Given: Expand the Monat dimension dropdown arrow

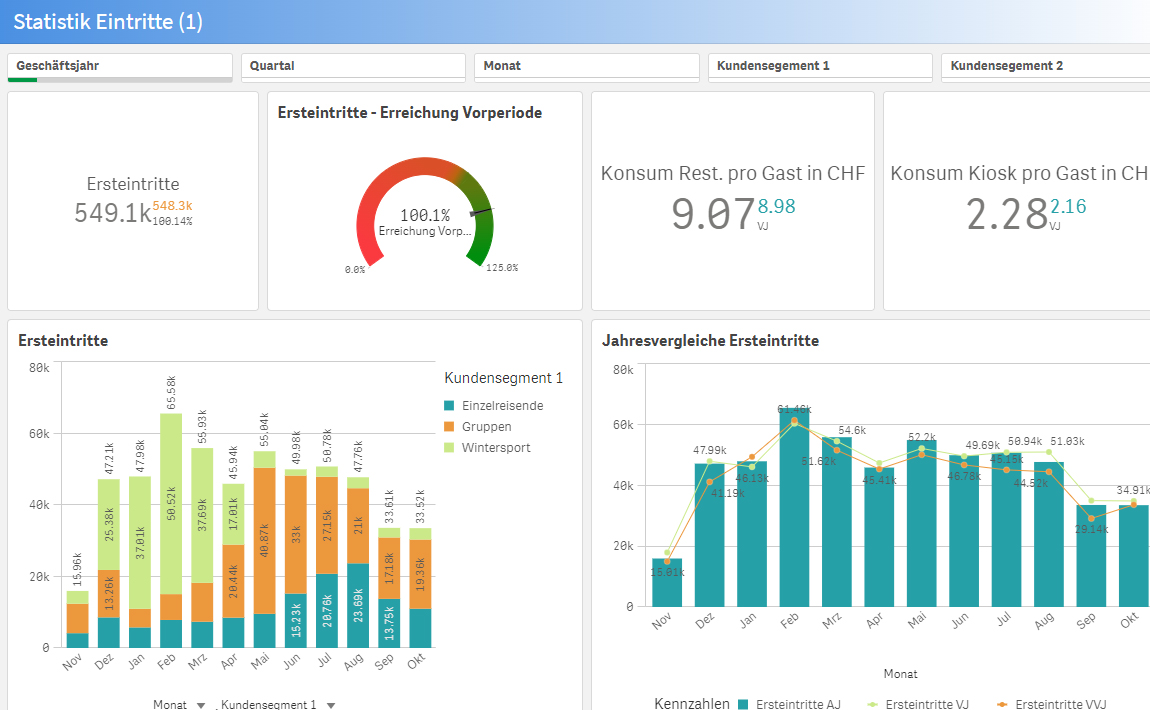Looking at the screenshot, I should coord(201,705).
